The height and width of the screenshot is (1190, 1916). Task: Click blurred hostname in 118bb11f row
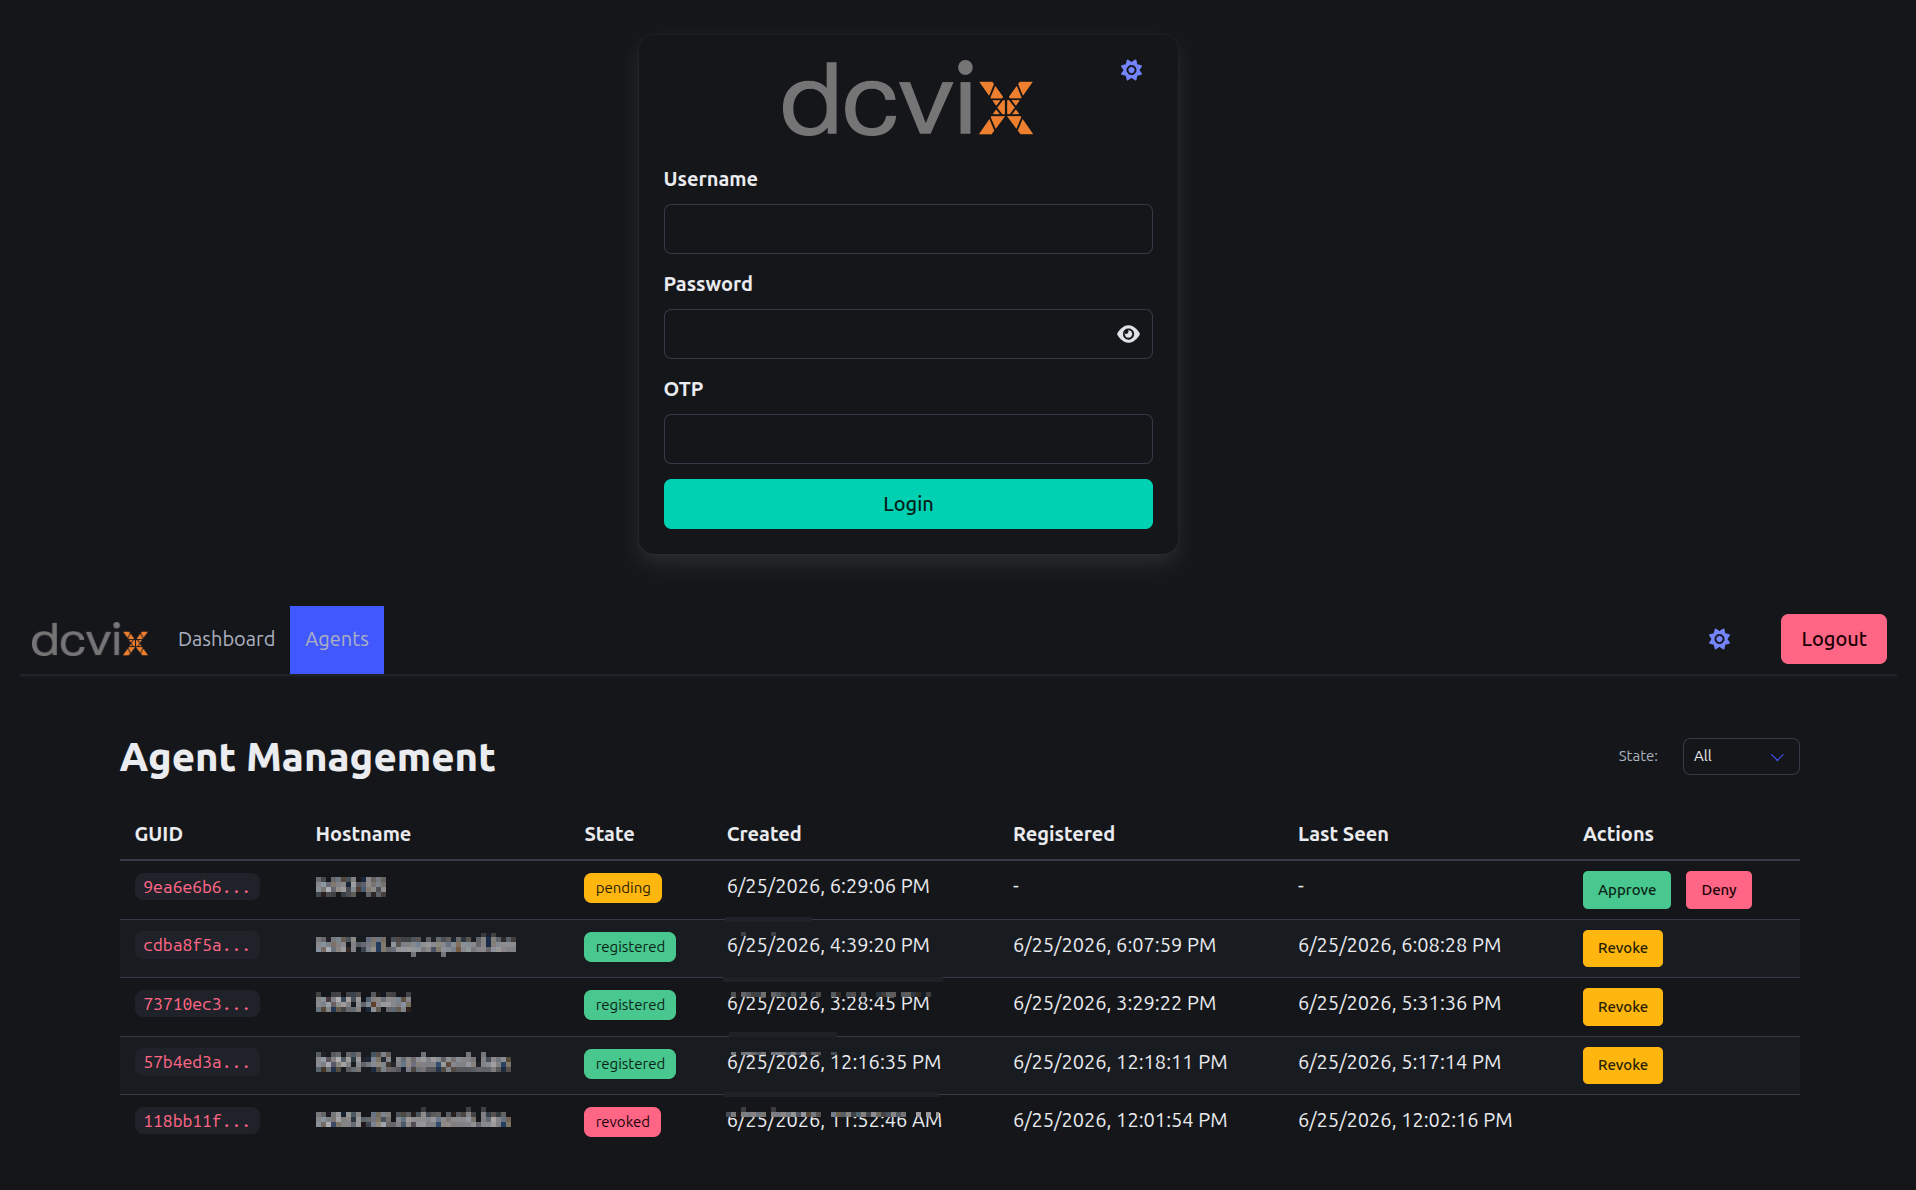pyautogui.click(x=413, y=1120)
